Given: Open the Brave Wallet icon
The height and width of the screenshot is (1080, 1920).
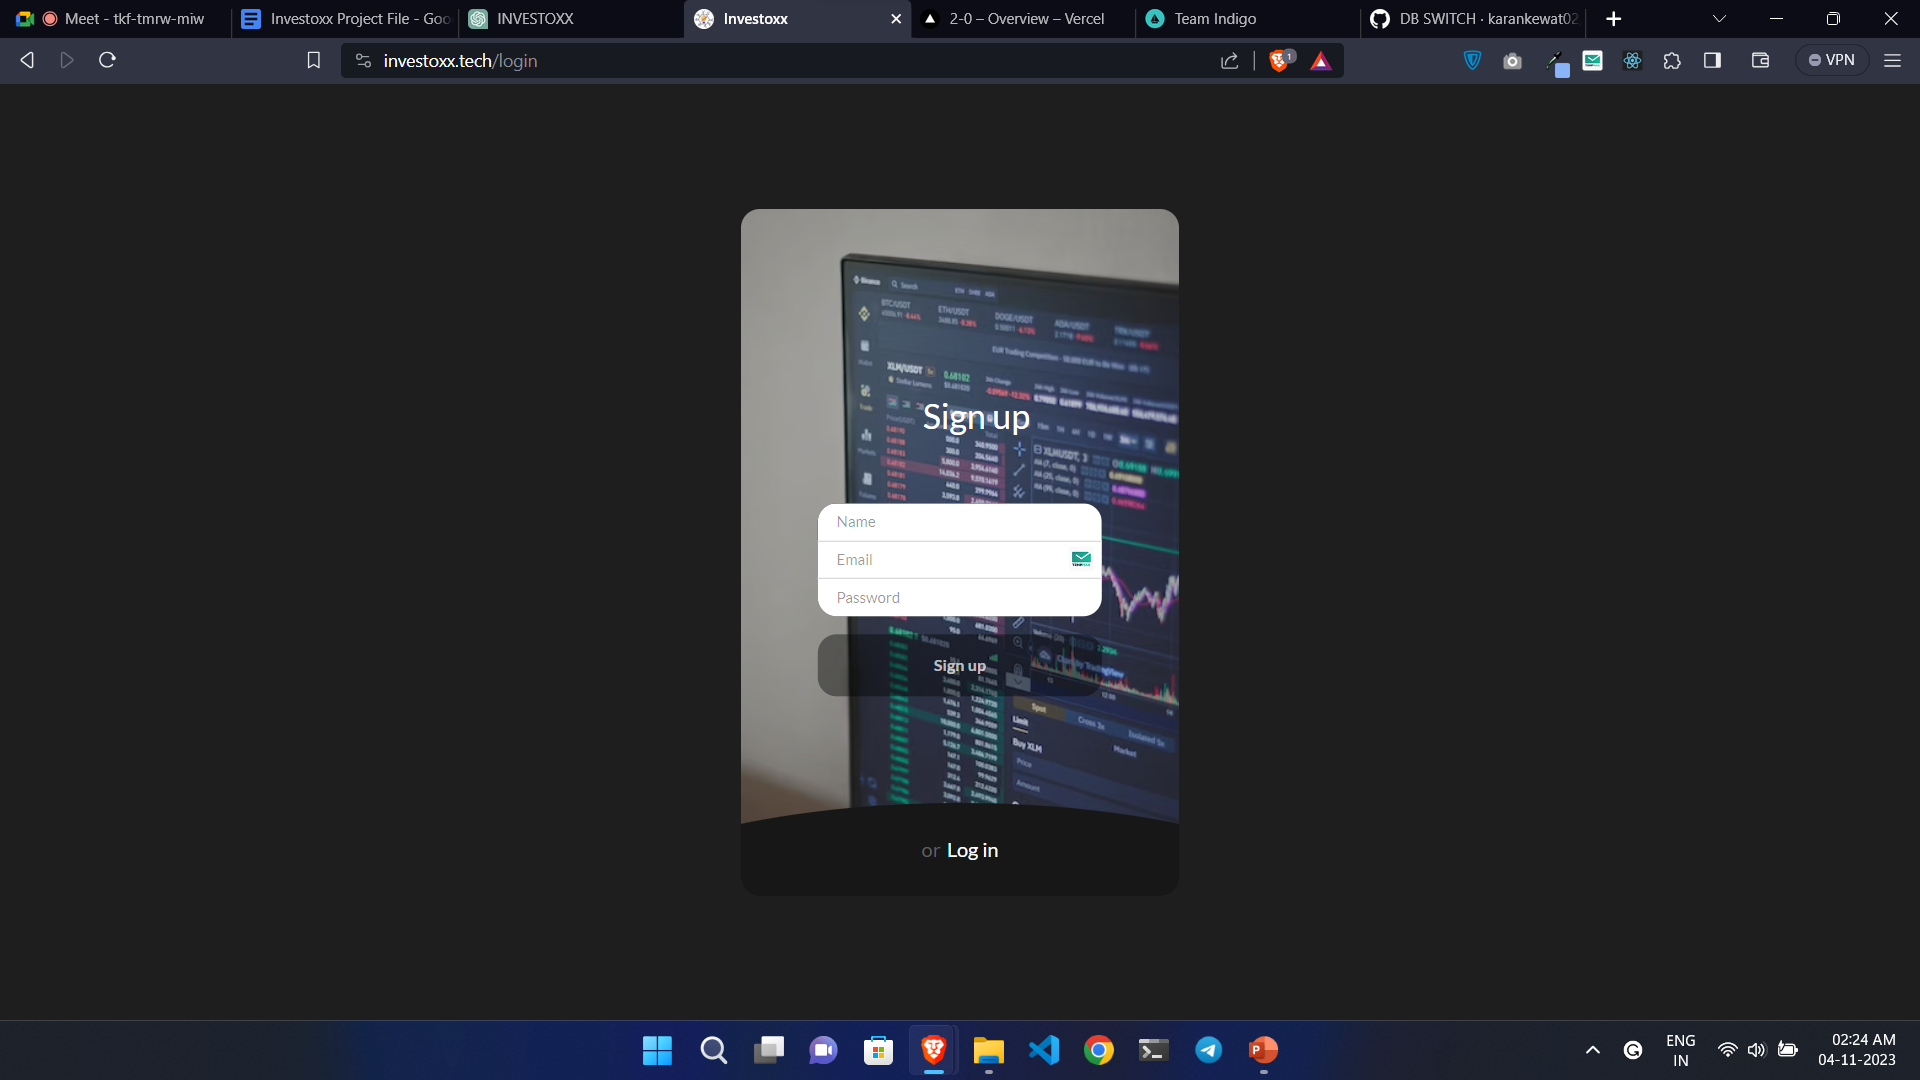Looking at the screenshot, I should [x=1761, y=61].
